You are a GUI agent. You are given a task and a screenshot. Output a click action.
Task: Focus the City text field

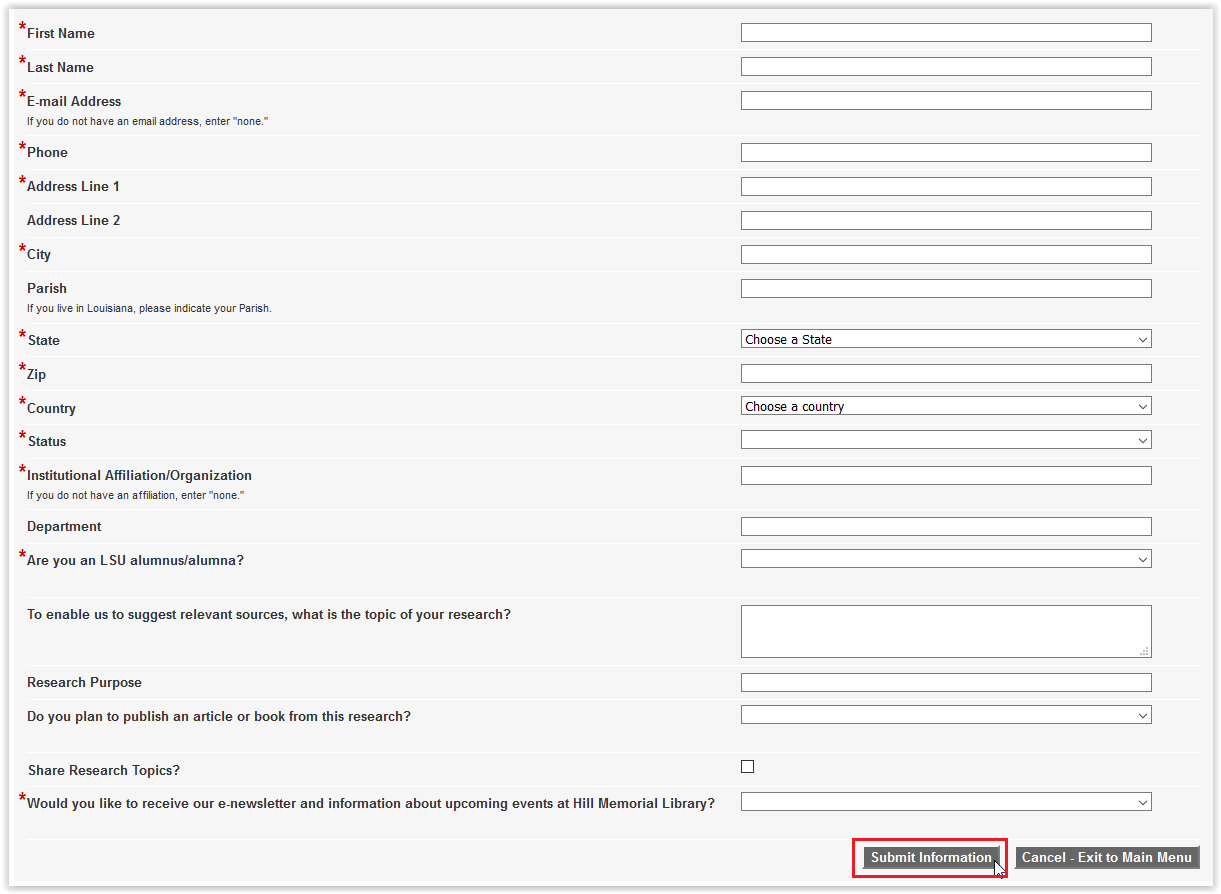(945, 254)
